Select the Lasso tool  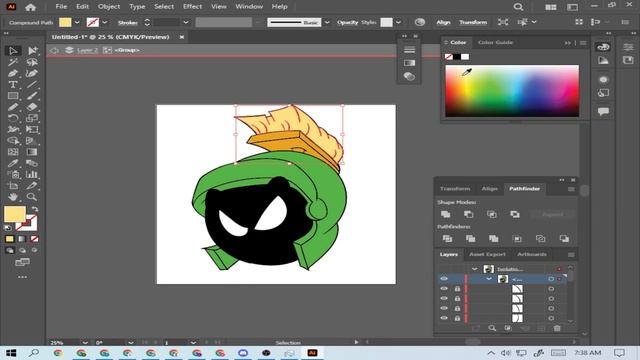click(32, 62)
